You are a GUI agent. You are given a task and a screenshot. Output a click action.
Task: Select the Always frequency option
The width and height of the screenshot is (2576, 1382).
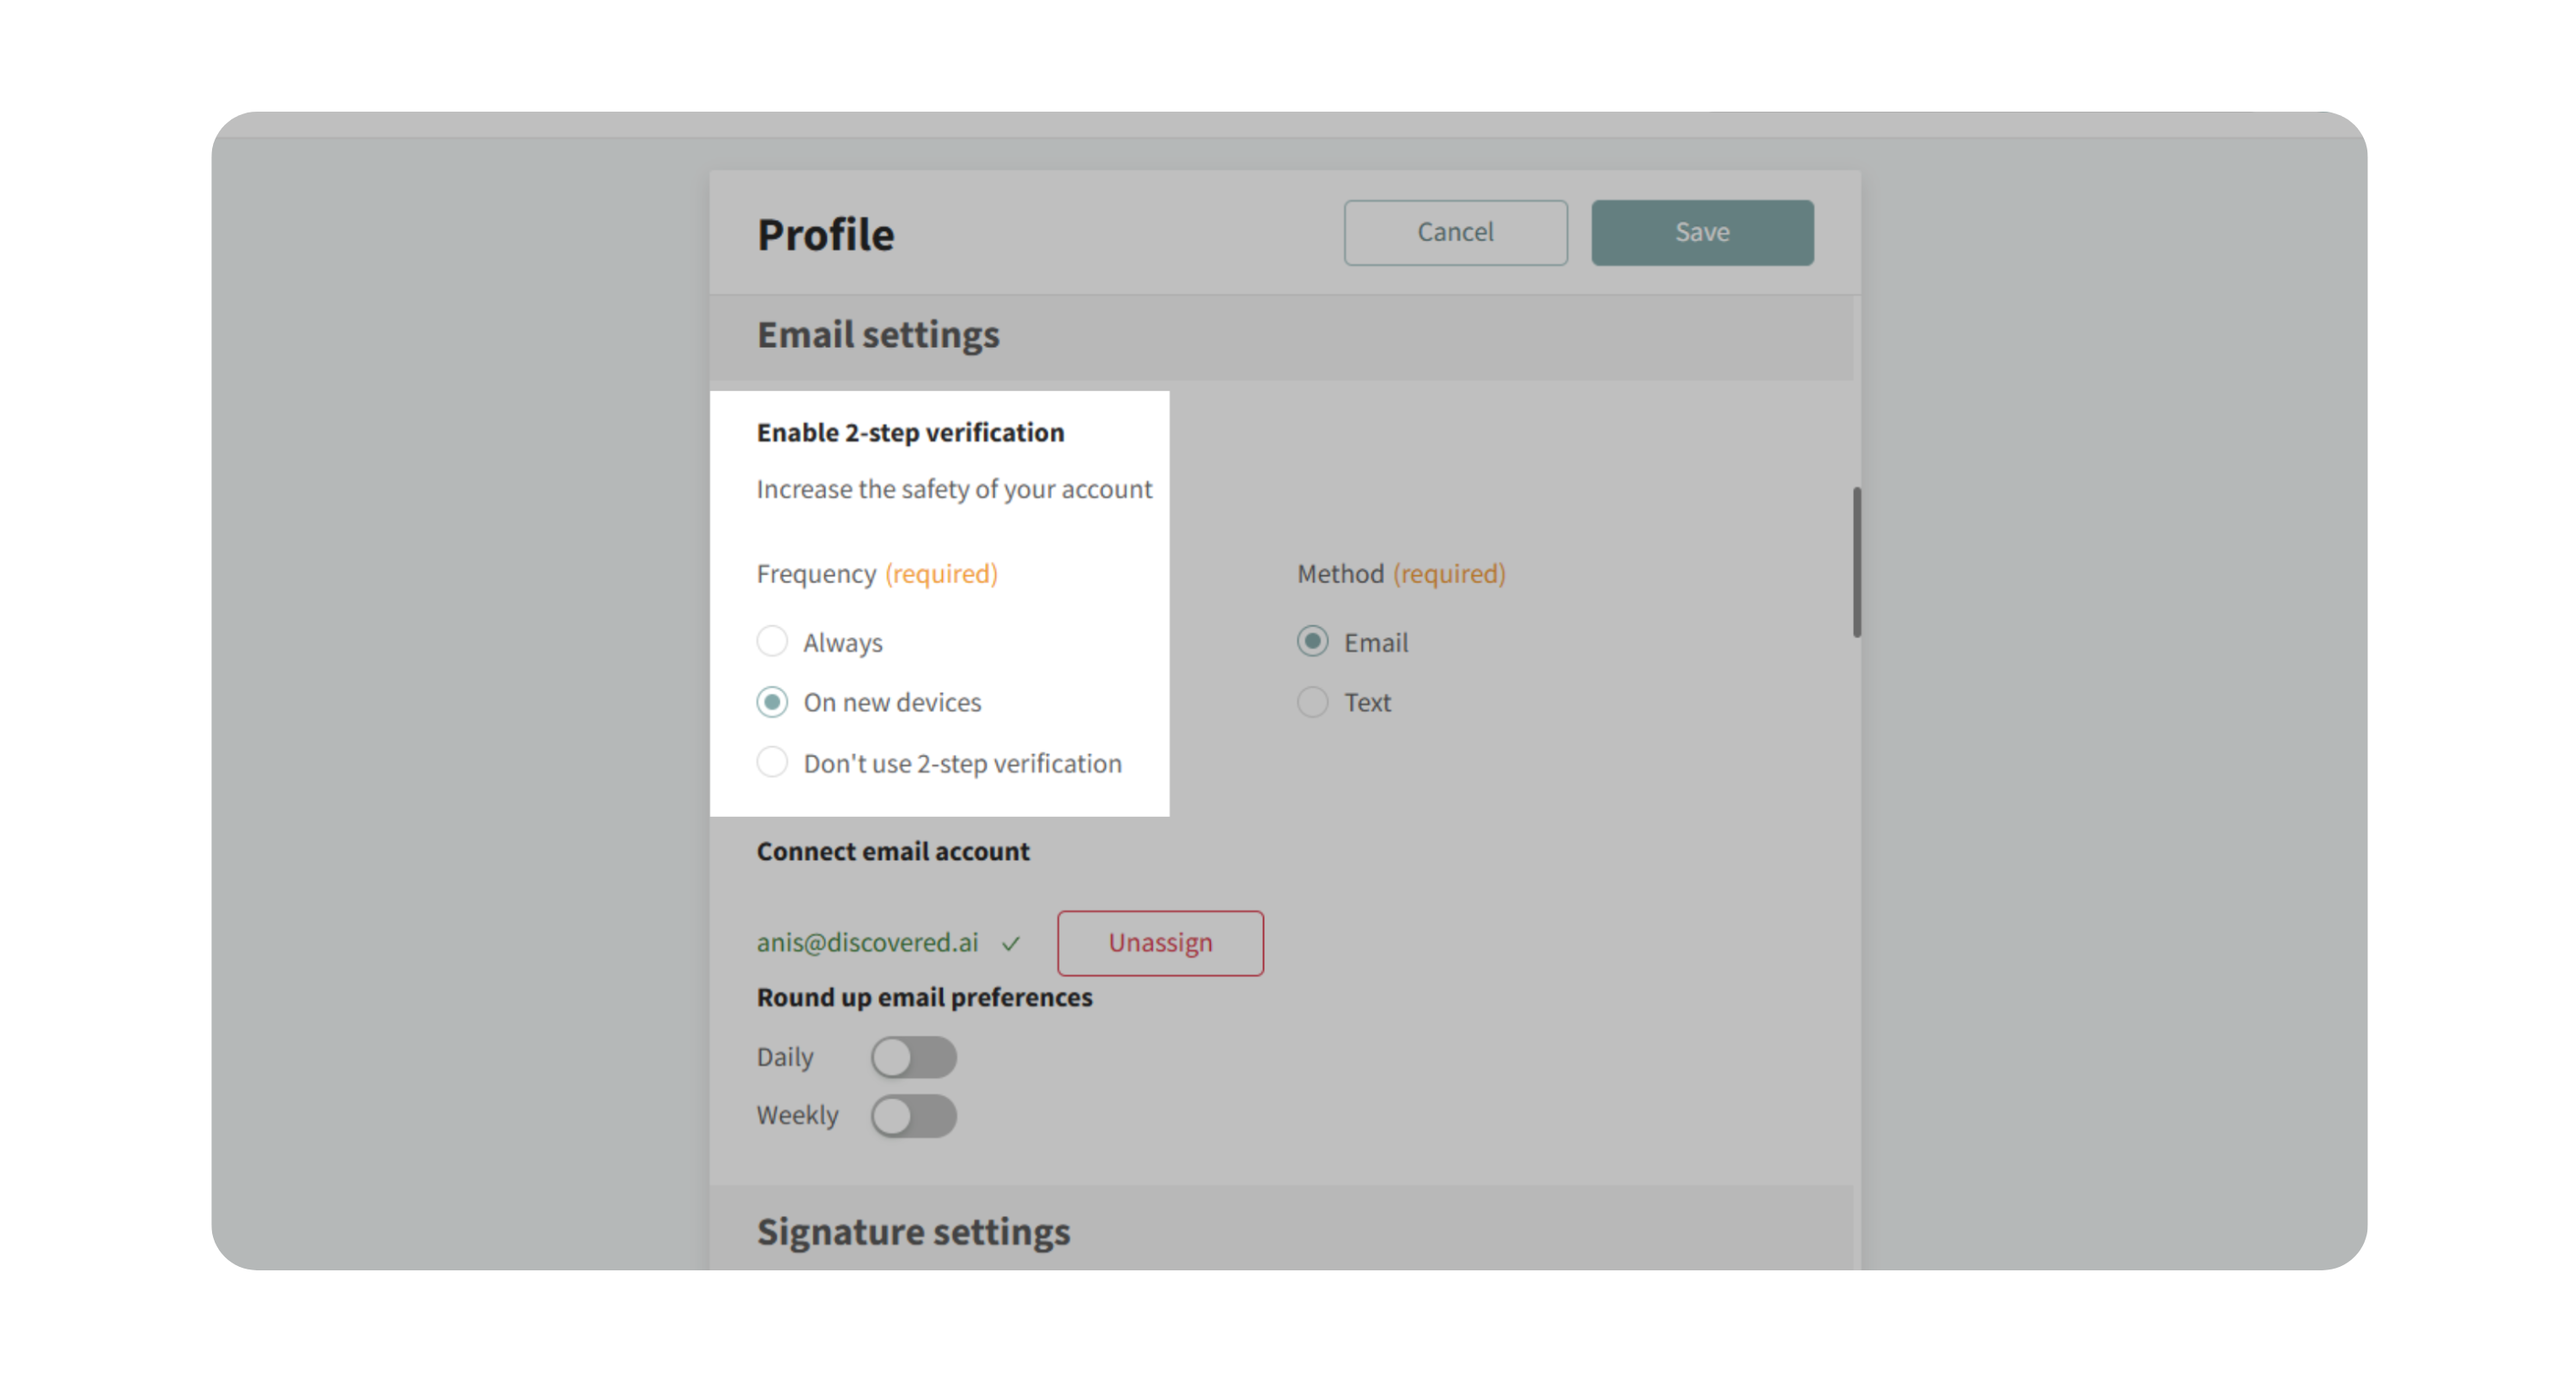click(772, 641)
